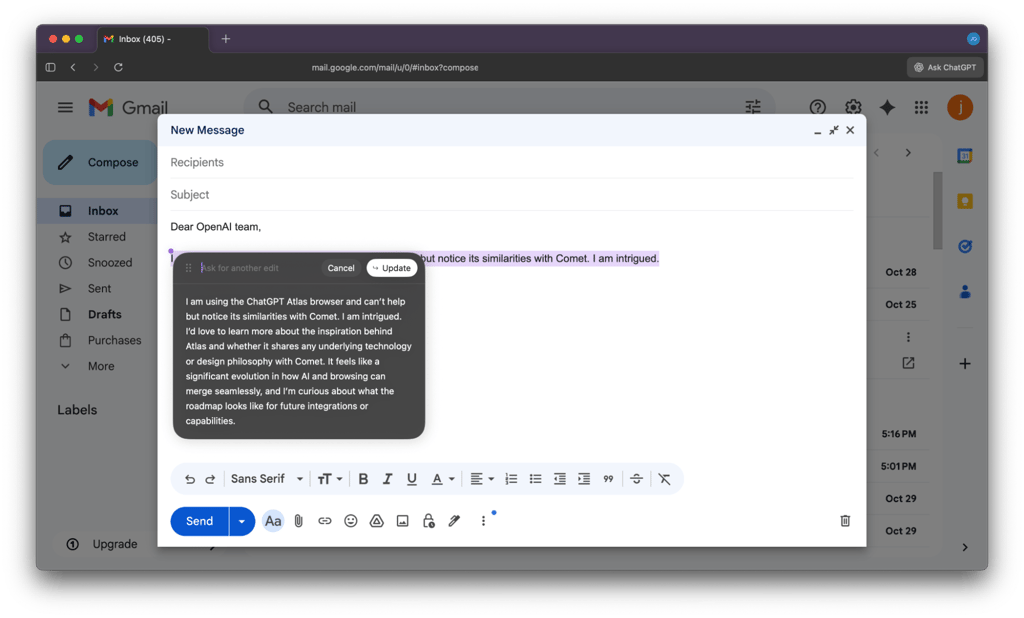Open Gemini sparkle icon
This screenshot has width=1024, height=618.
coord(887,107)
